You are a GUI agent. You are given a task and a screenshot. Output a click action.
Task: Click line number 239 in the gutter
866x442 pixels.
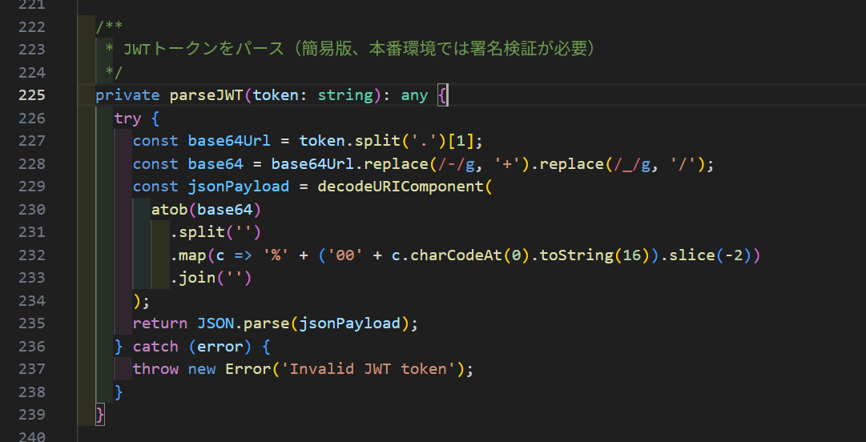click(31, 415)
